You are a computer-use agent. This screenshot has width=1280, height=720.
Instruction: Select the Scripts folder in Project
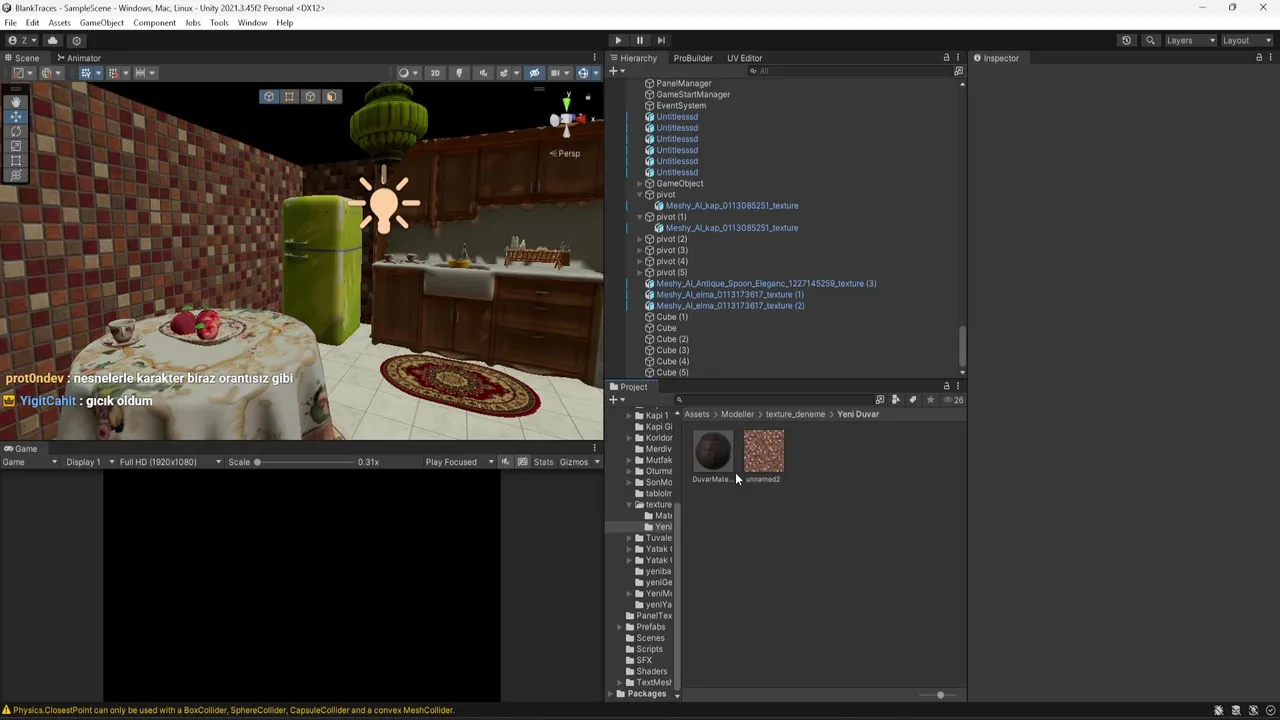pyautogui.click(x=649, y=649)
